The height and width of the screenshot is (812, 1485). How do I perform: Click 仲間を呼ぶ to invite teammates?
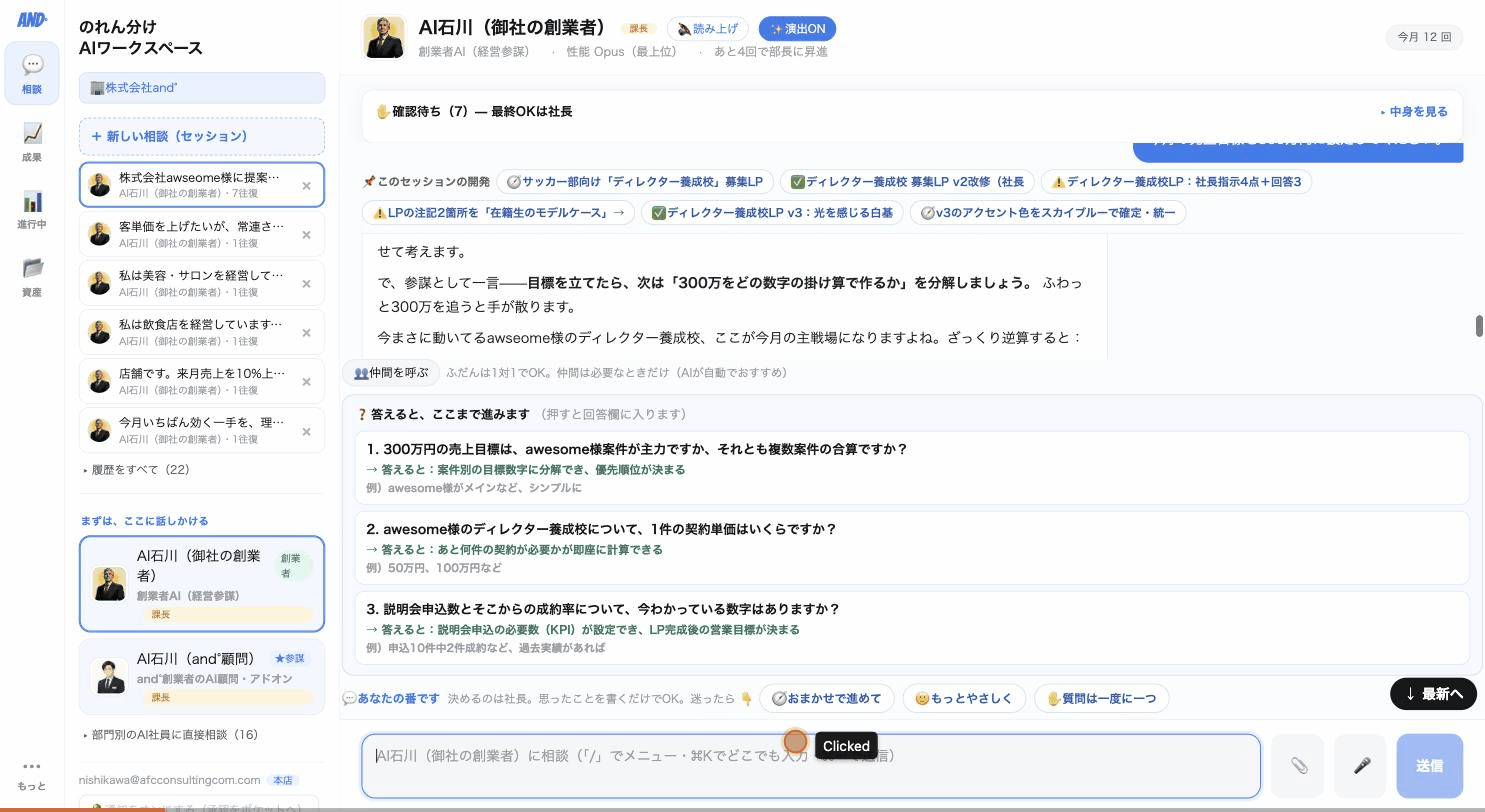(x=391, y=373)
